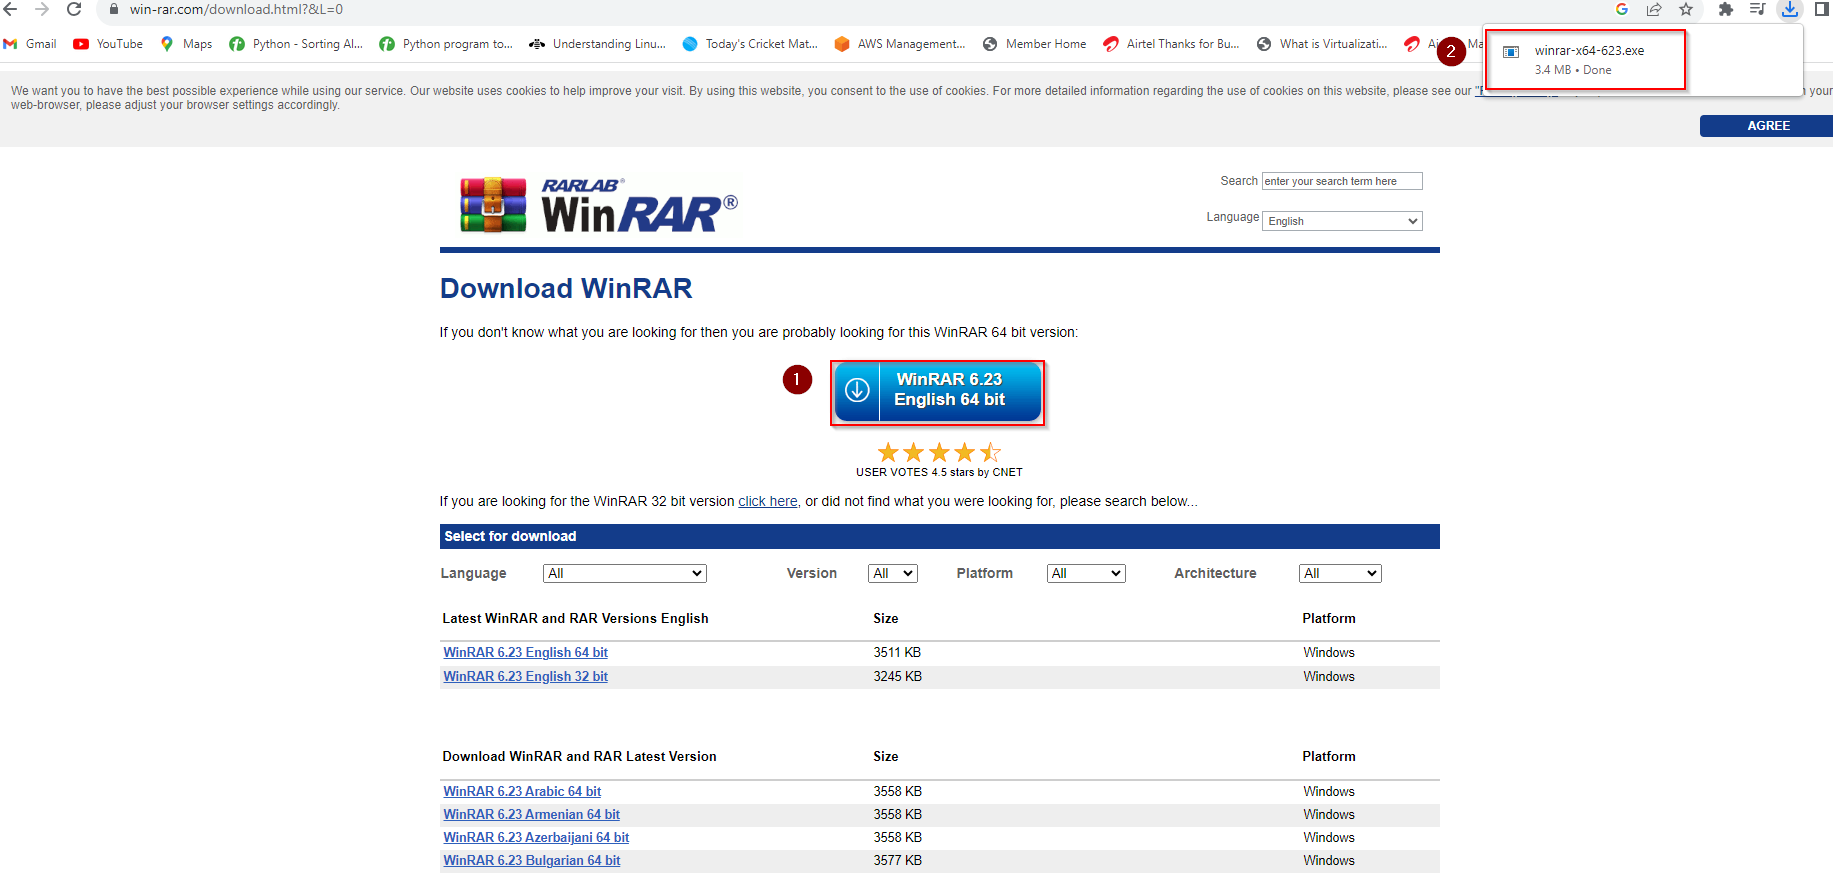
Task: Open the YouTube bookmark
Action: 108,44
